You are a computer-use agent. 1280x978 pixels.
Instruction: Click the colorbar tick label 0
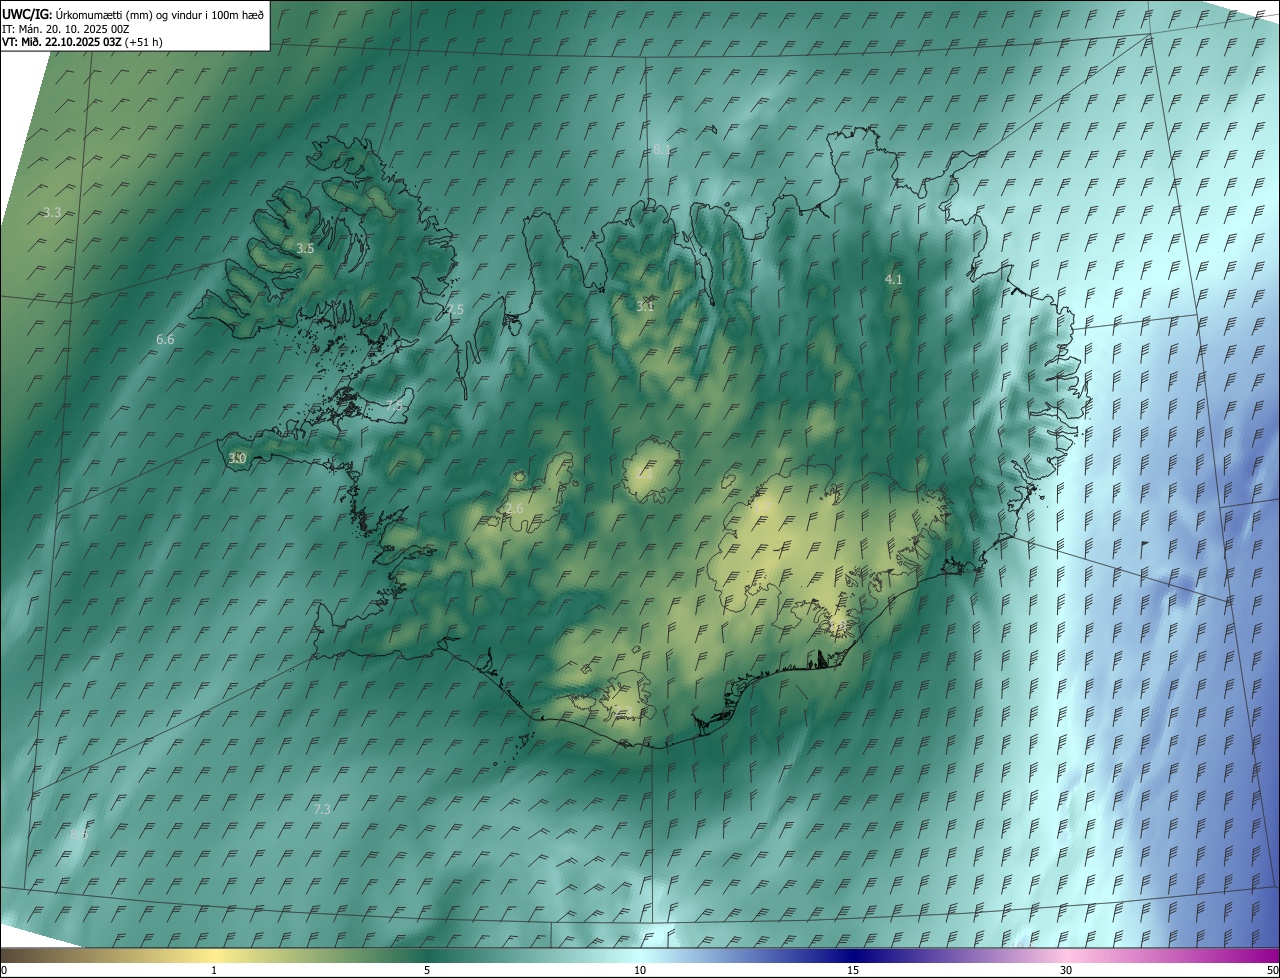point(4,971)
